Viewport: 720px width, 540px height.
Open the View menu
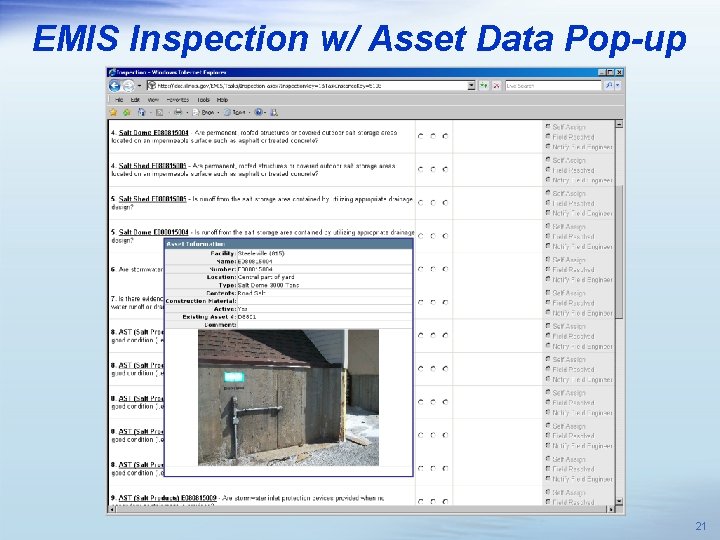coord(153,100)
